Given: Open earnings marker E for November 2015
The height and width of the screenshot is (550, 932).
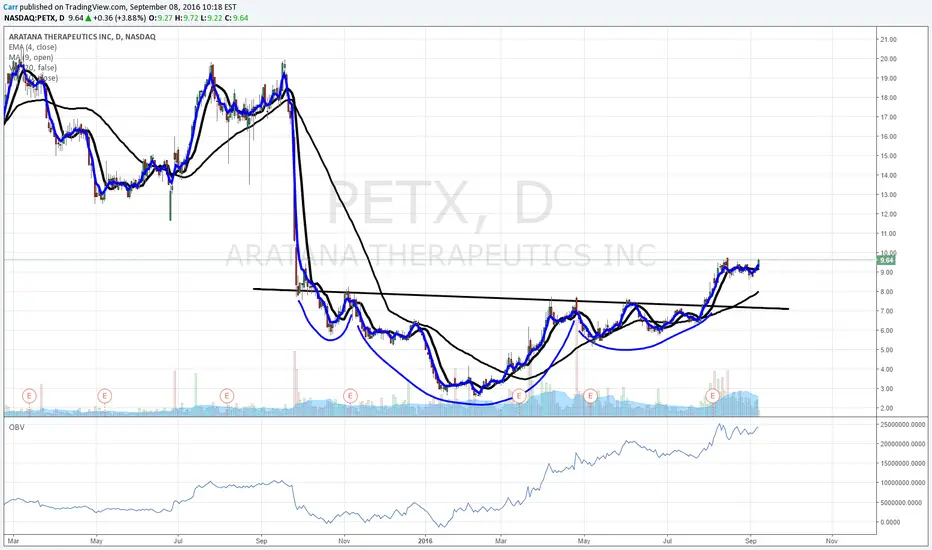Looking at the screenshot, I should coord(350,395).
